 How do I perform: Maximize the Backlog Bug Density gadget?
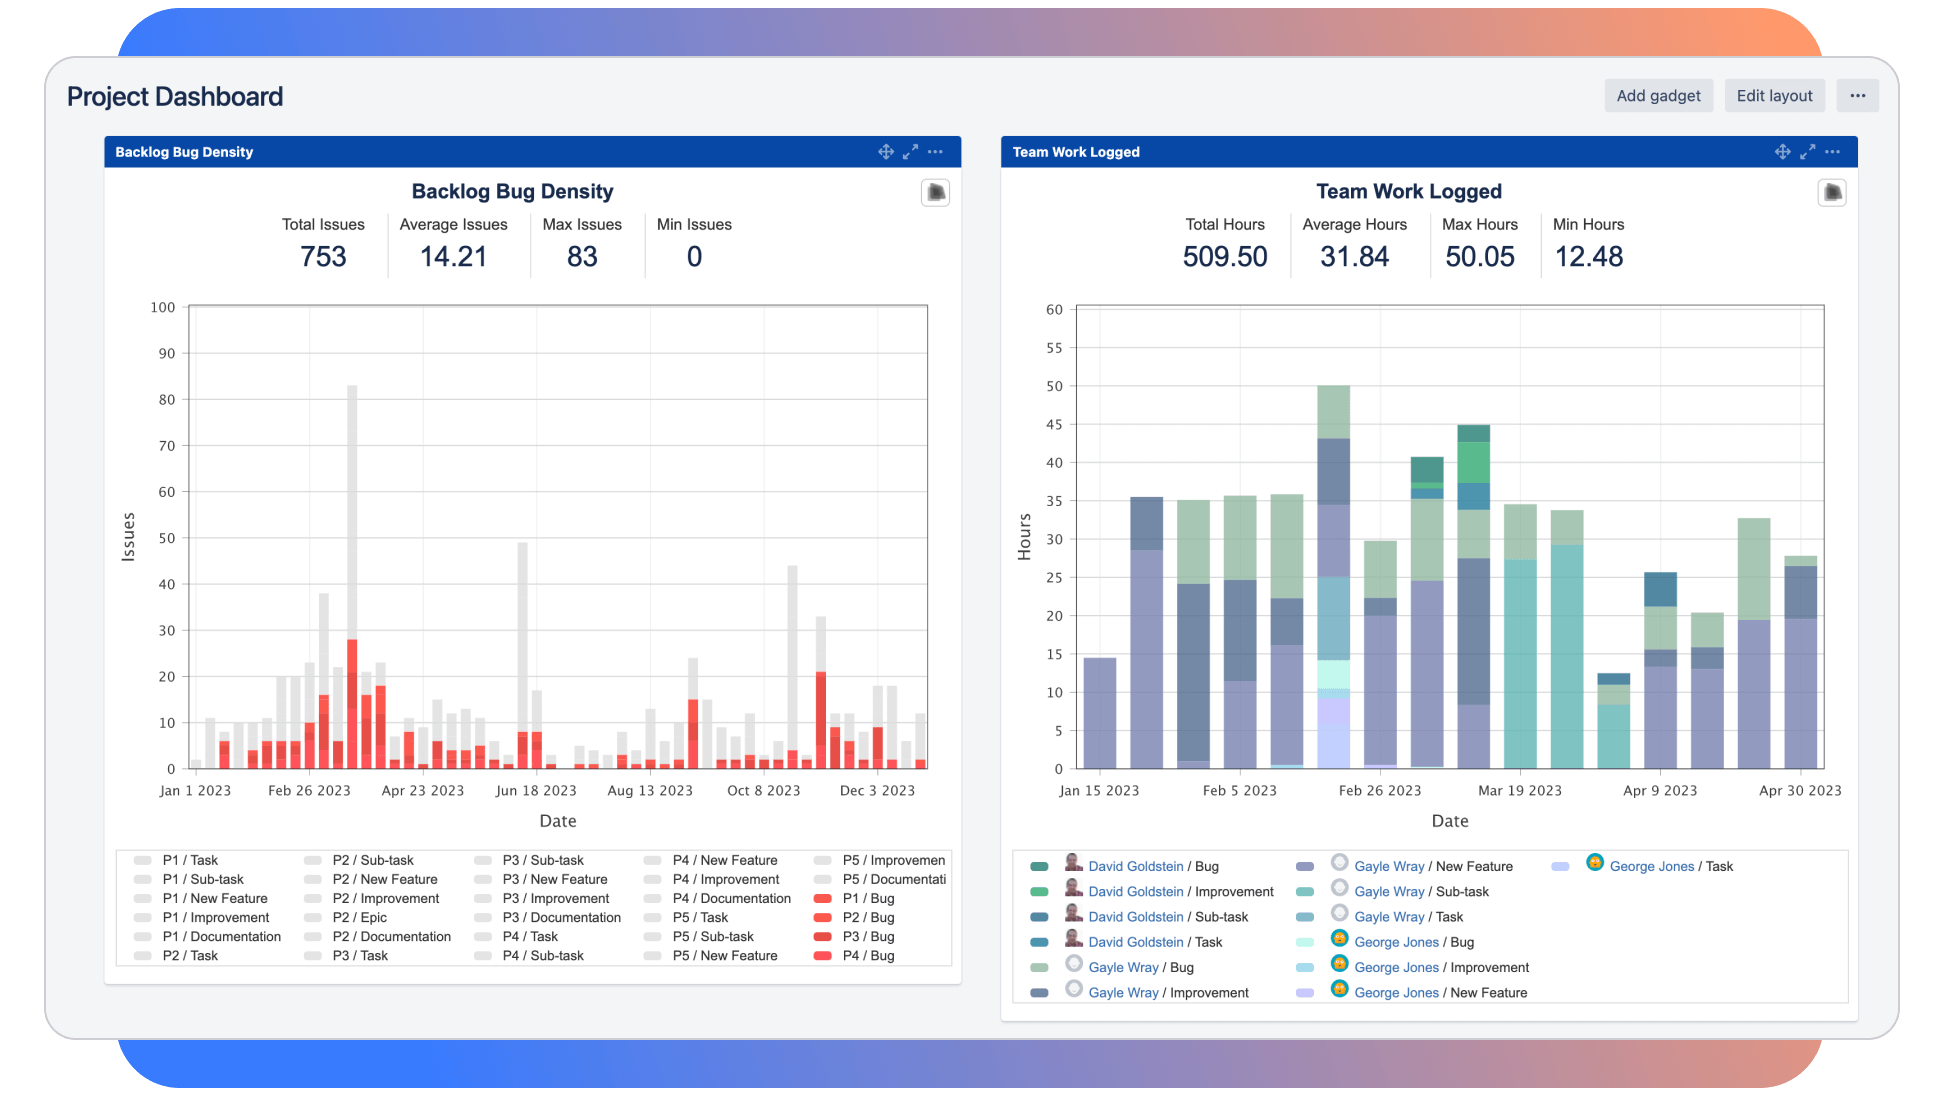coord(910,152)
